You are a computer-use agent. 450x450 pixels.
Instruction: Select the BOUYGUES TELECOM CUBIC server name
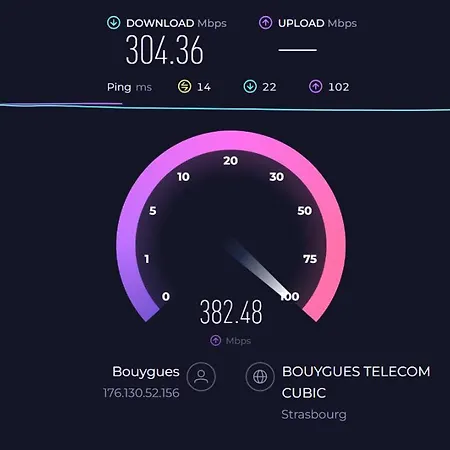356,382
